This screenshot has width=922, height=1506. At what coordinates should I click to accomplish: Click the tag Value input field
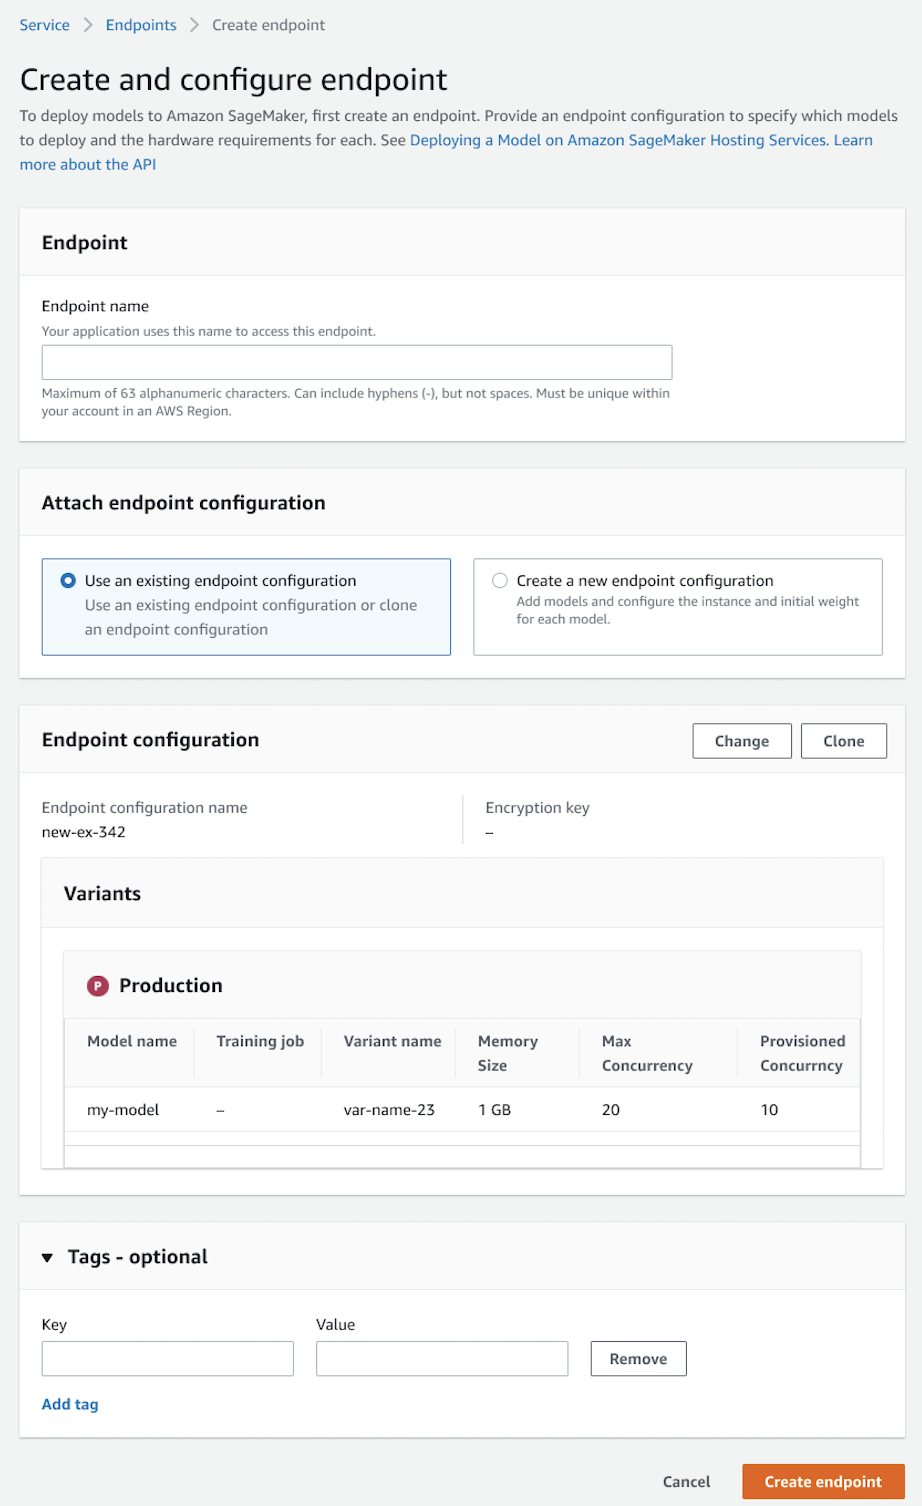coord(441,1358)
